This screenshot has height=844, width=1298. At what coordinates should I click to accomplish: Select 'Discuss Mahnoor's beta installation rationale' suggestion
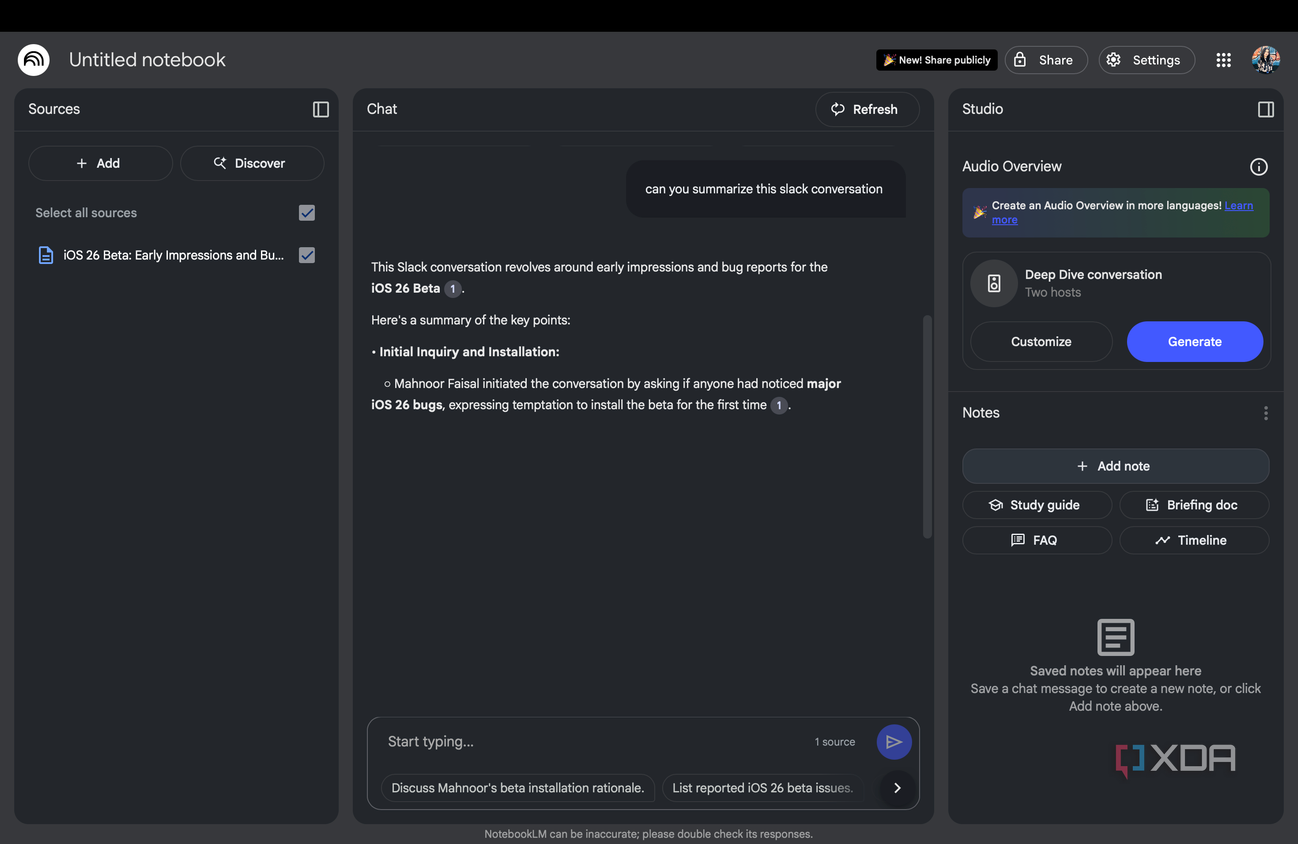(518, 788)
